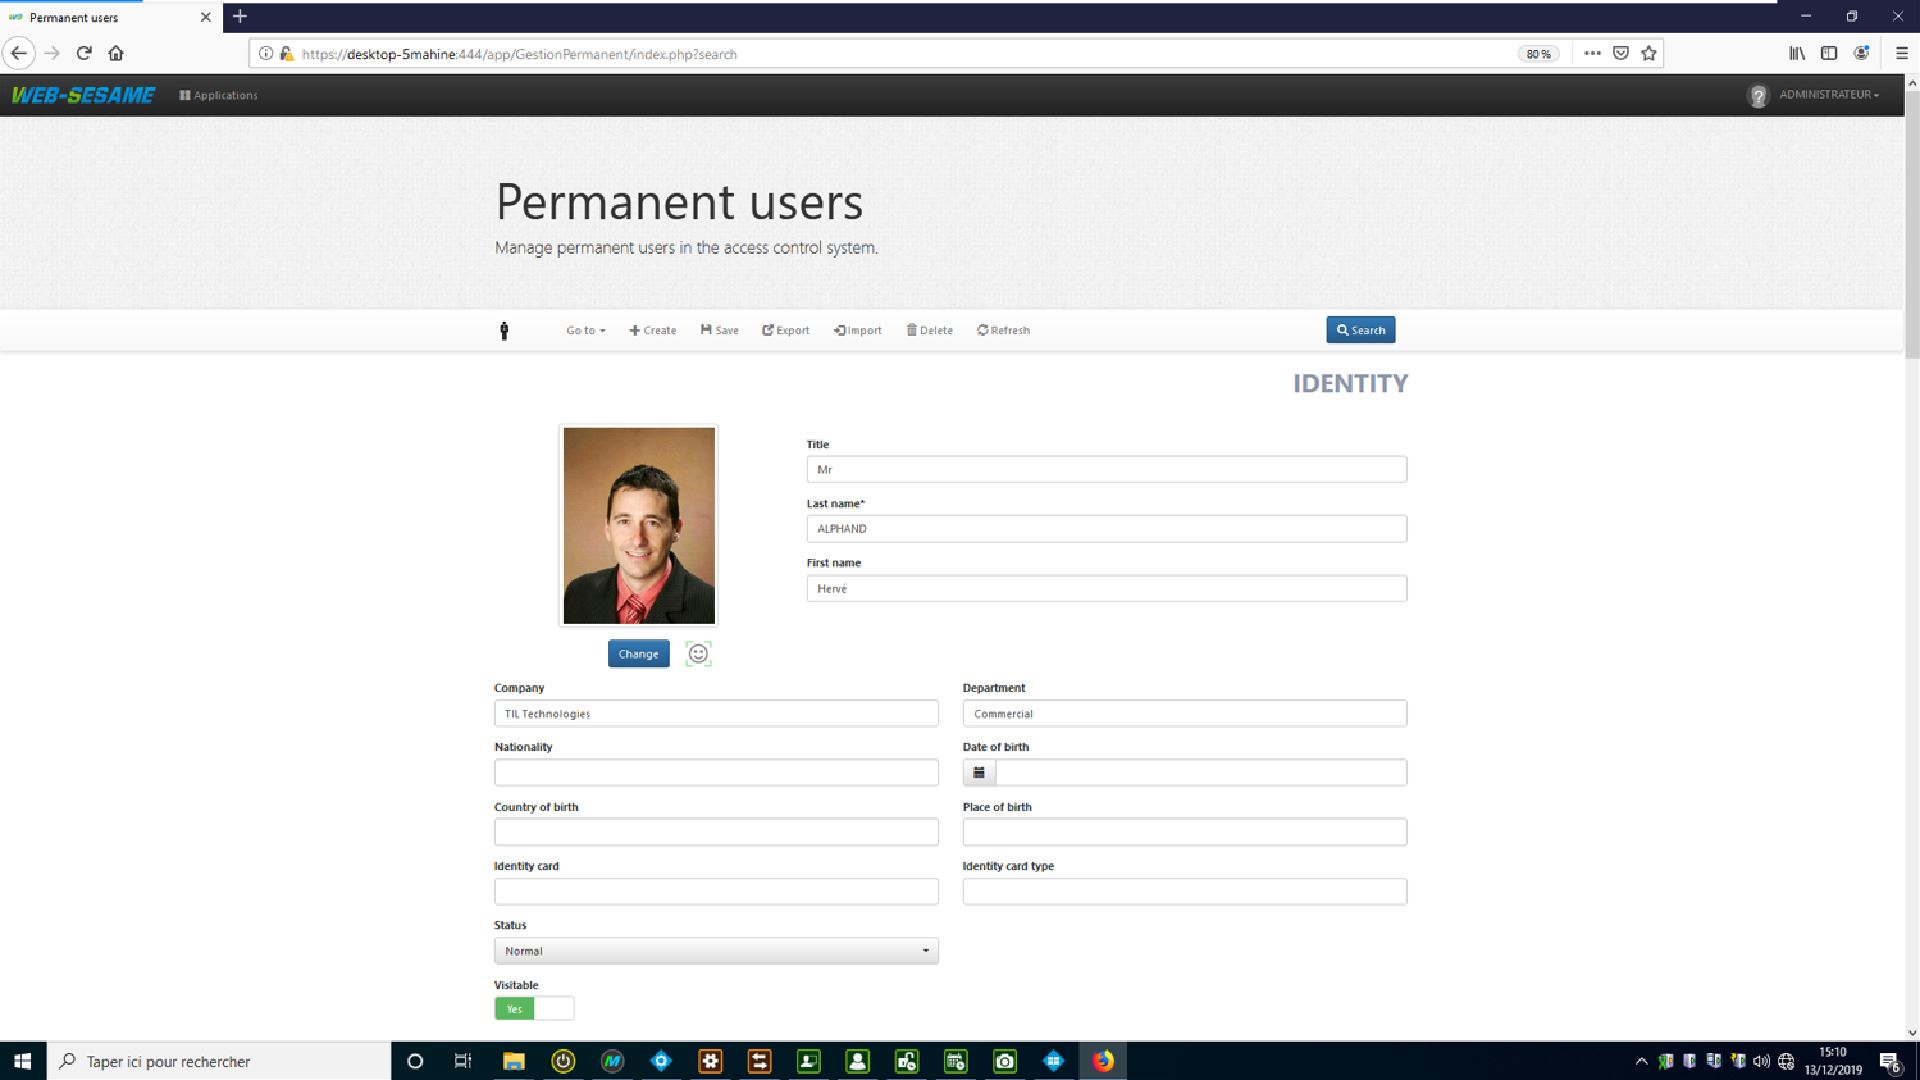Click the 80% zoom level indicator
1920x1080 pixels.
pyautogui.click(x=1538, y=54)
